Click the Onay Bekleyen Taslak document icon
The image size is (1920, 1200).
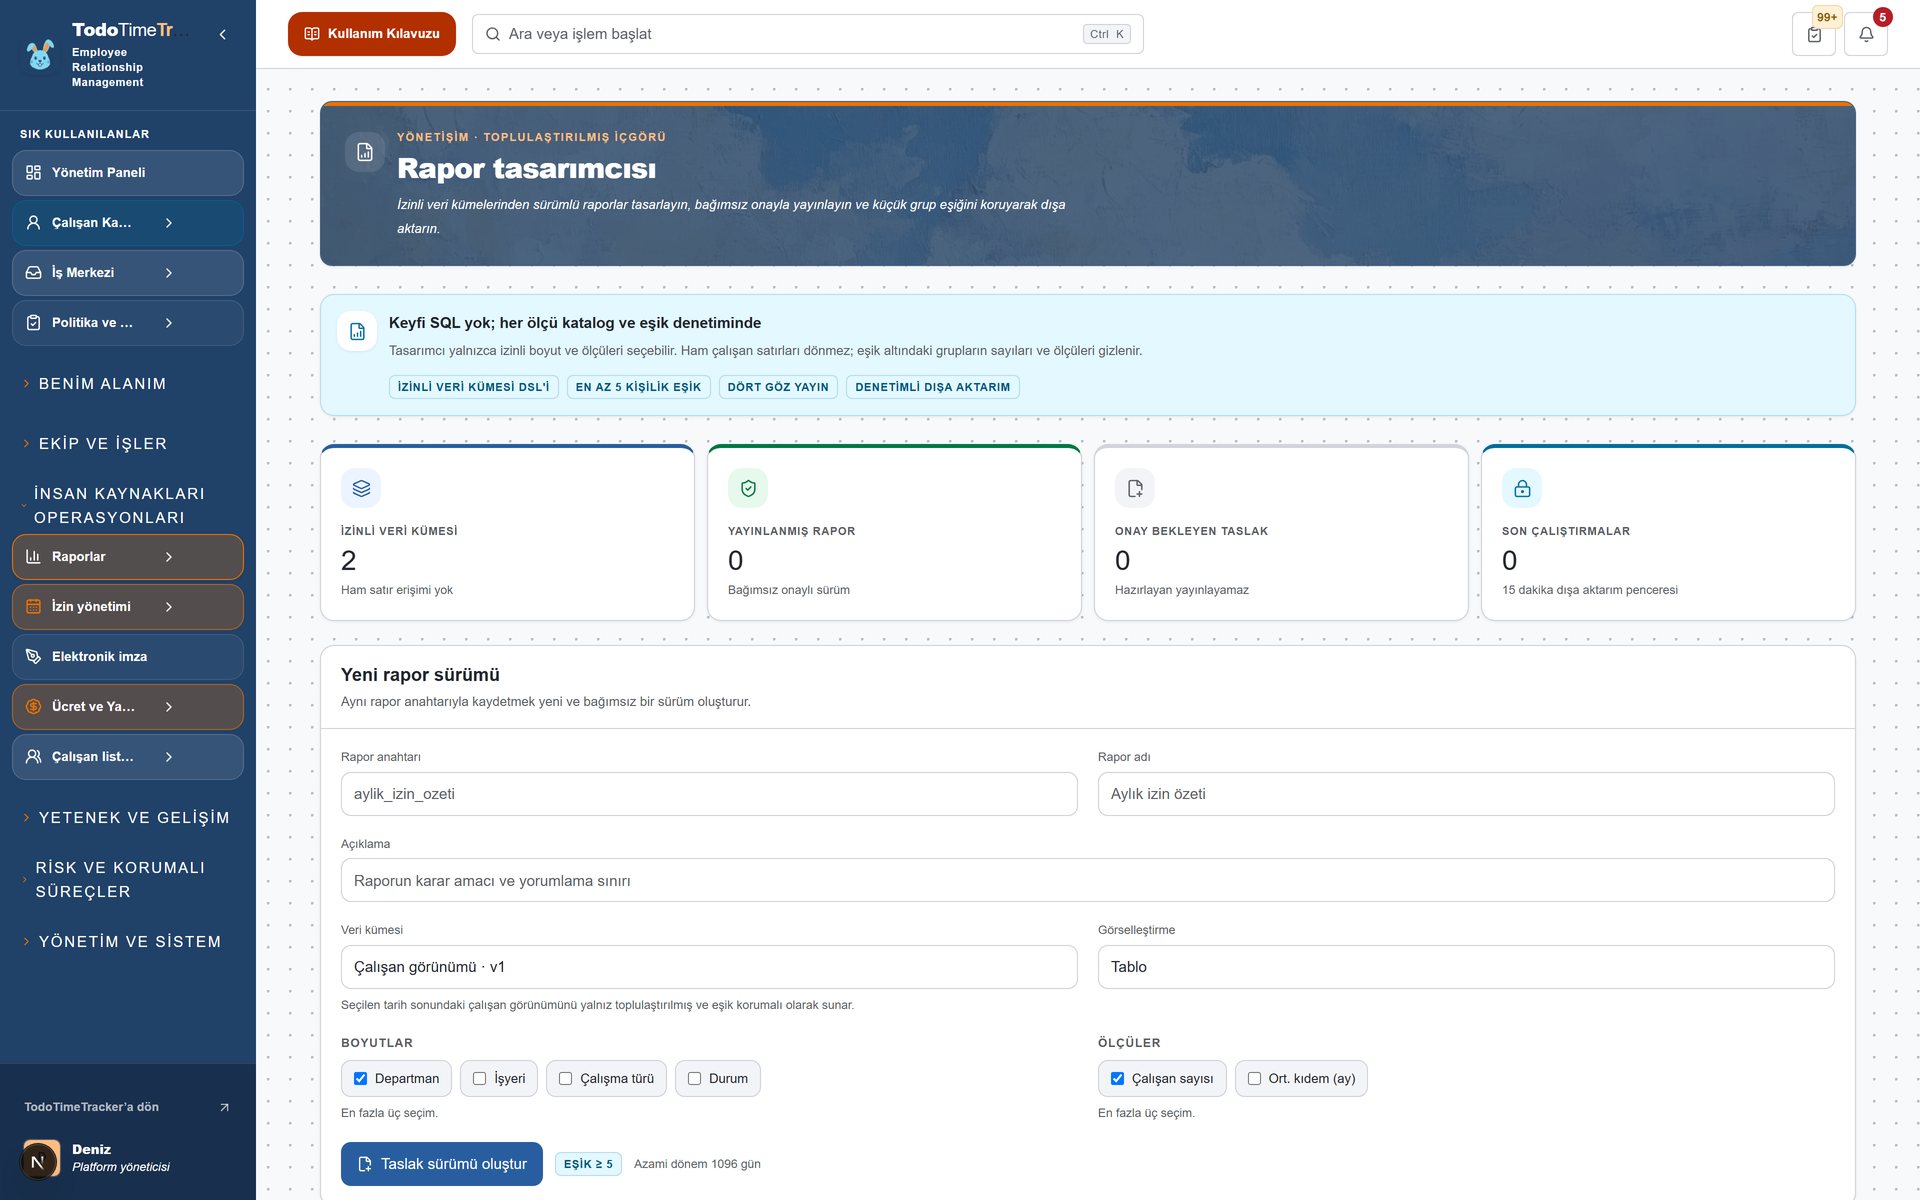pyautogui.click(x=1135, y=488)
